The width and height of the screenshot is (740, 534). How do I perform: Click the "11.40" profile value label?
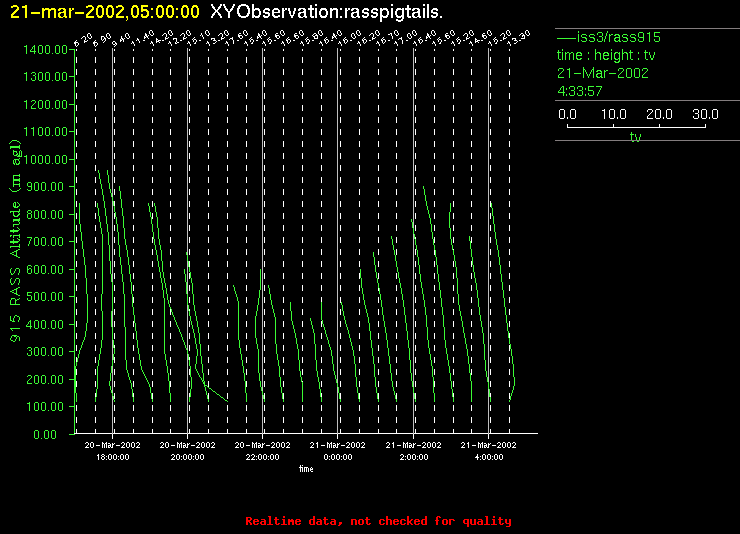tap(143, 38)
